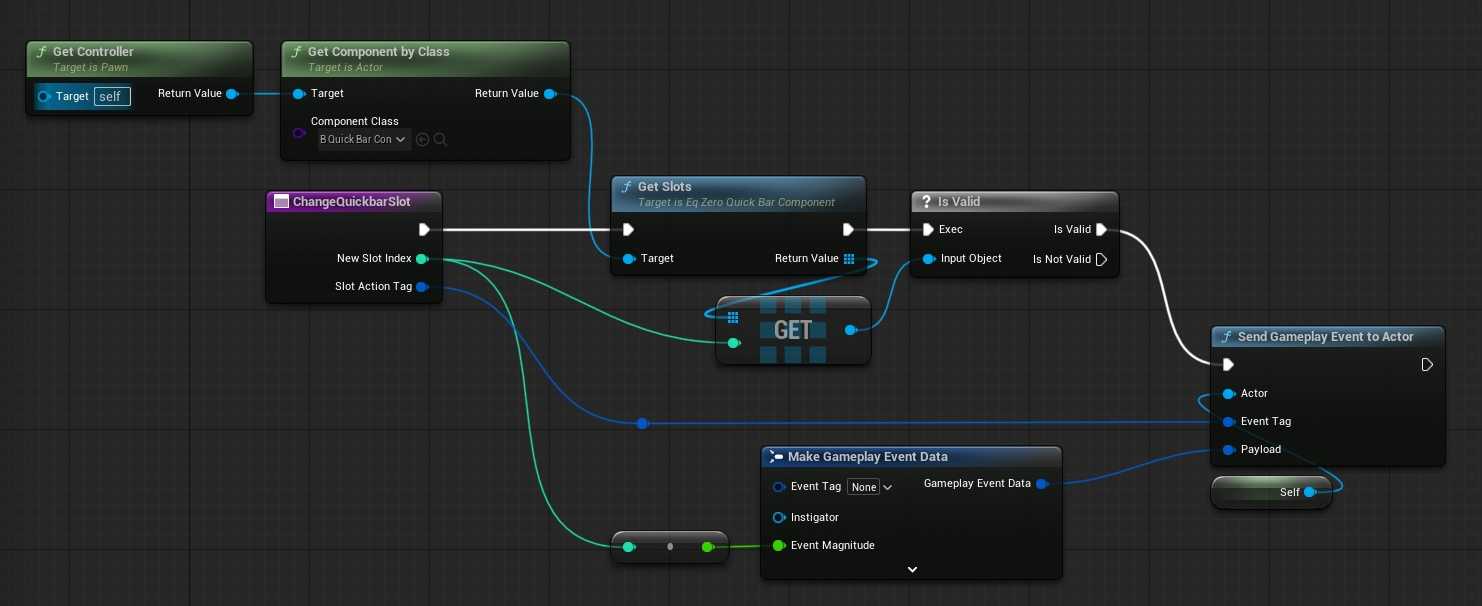Open the Component Class dropdown
1482x606 pixels.
(362, 140)
